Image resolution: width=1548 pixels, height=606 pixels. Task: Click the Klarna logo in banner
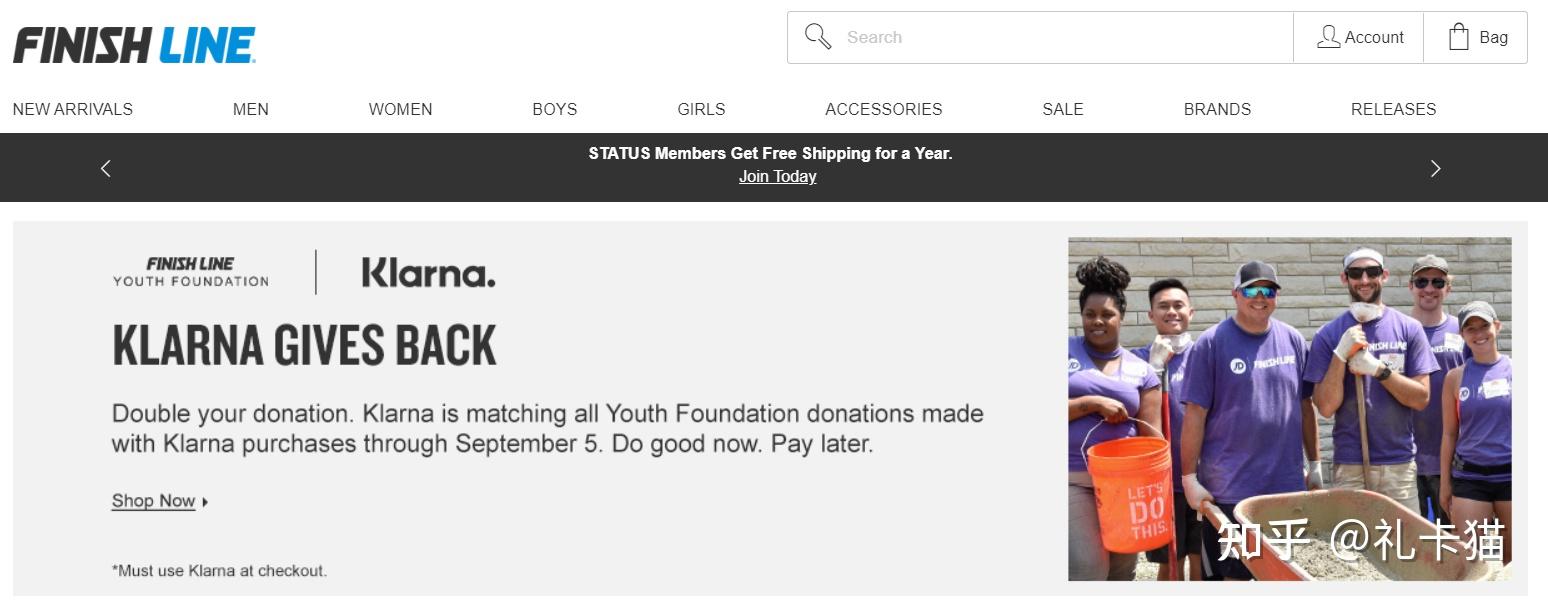(428, 272)
